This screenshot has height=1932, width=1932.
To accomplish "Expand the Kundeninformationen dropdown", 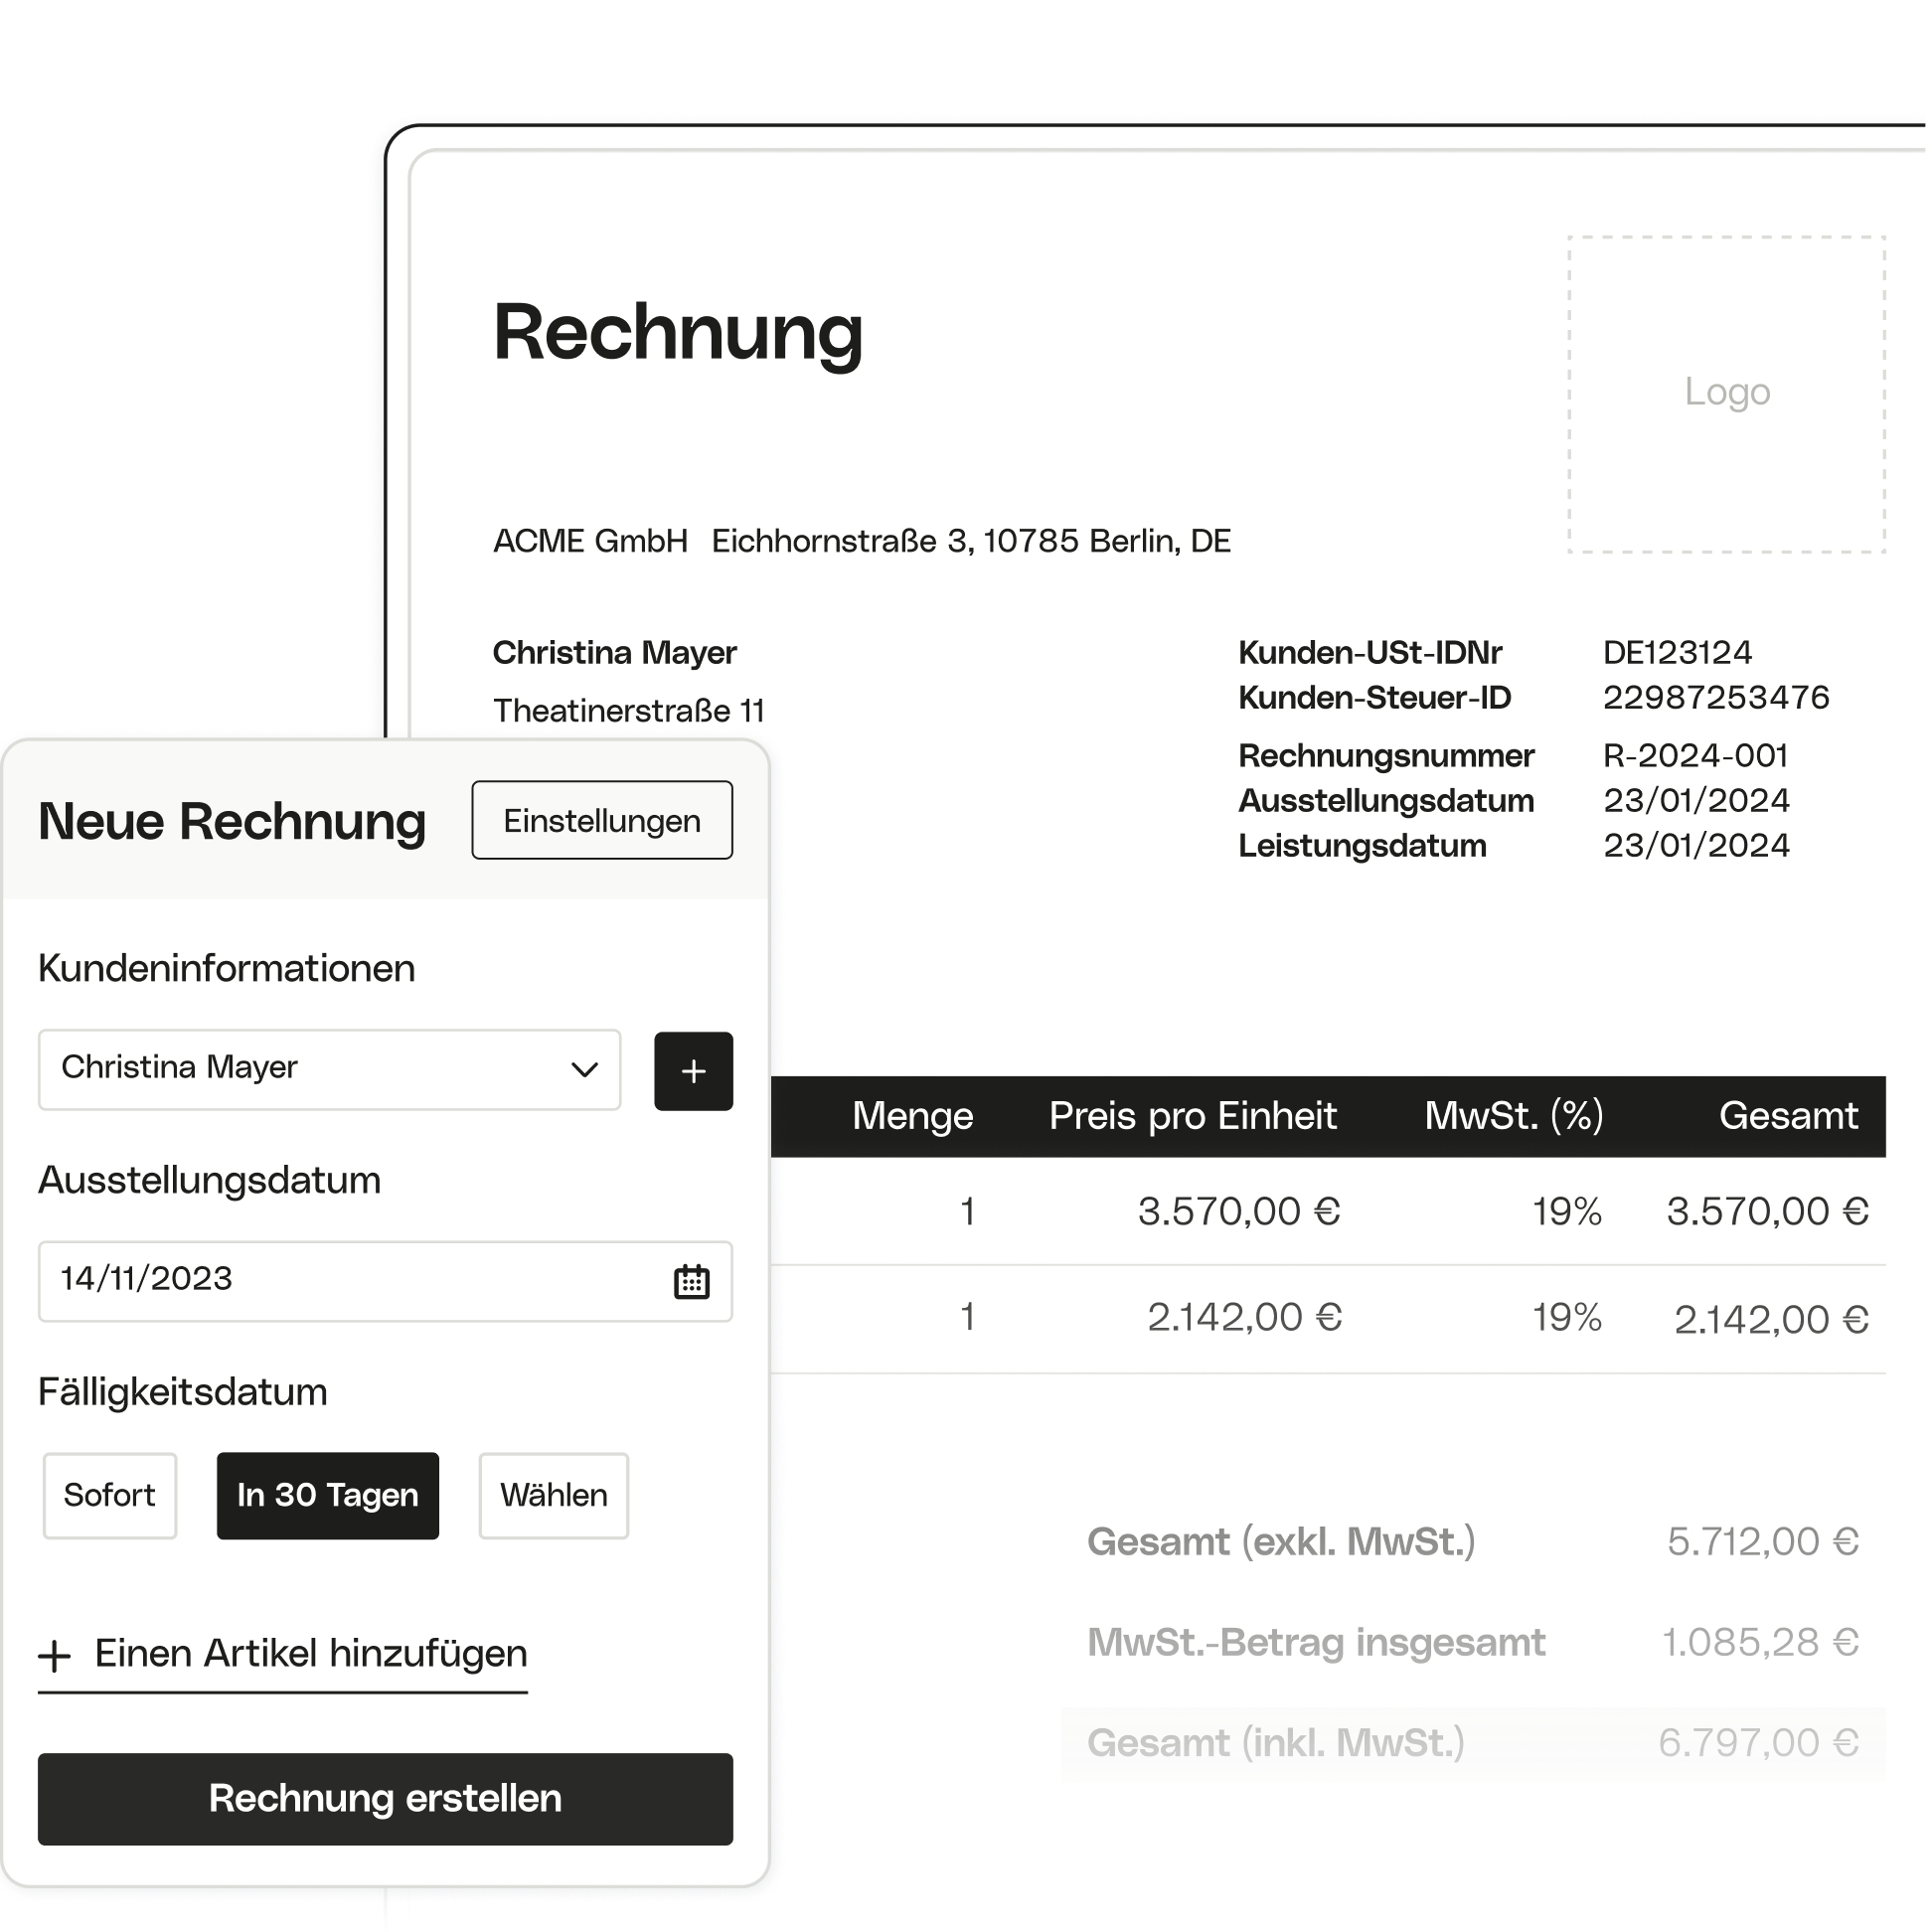I will pos(587,1066).
